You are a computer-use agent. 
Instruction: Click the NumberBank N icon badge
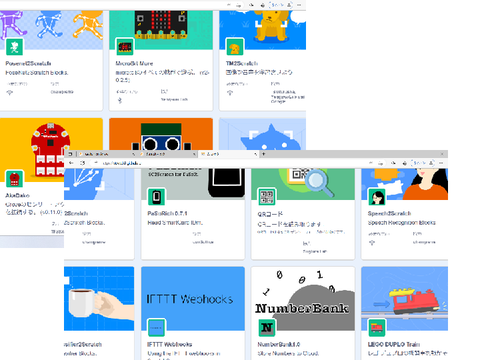tap(266, 328)
